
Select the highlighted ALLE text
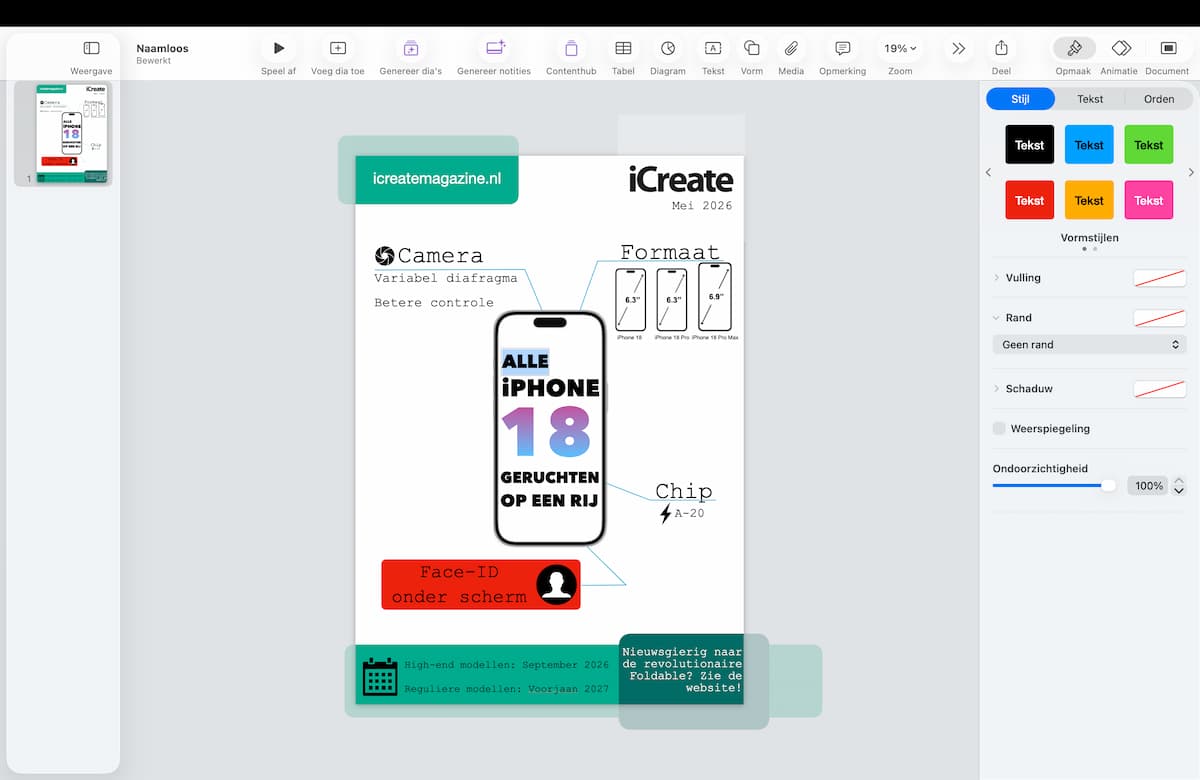[525, 361]
